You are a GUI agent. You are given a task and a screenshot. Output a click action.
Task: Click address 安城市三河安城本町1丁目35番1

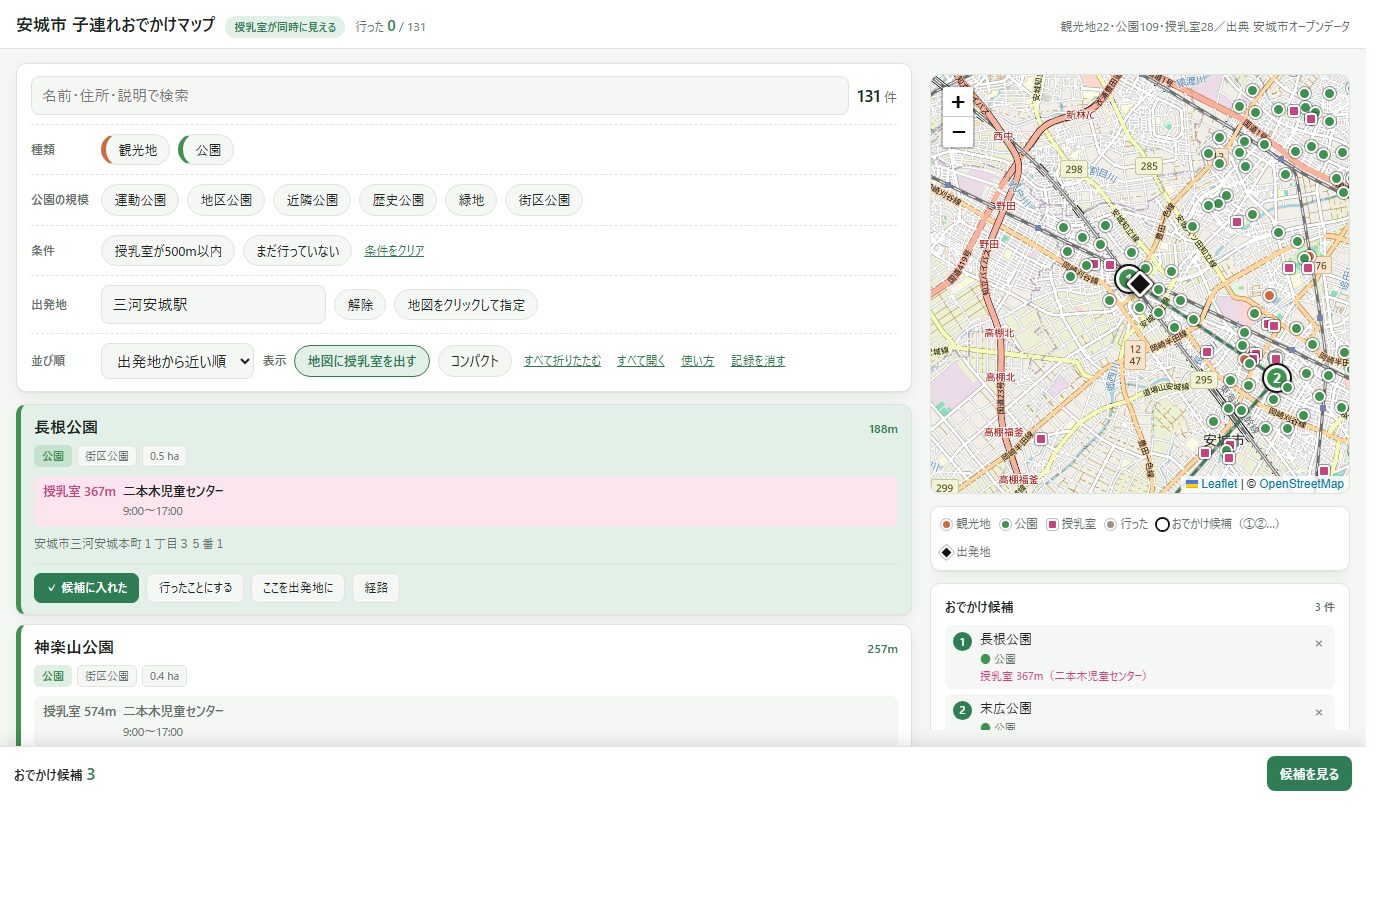coord(129,544)
